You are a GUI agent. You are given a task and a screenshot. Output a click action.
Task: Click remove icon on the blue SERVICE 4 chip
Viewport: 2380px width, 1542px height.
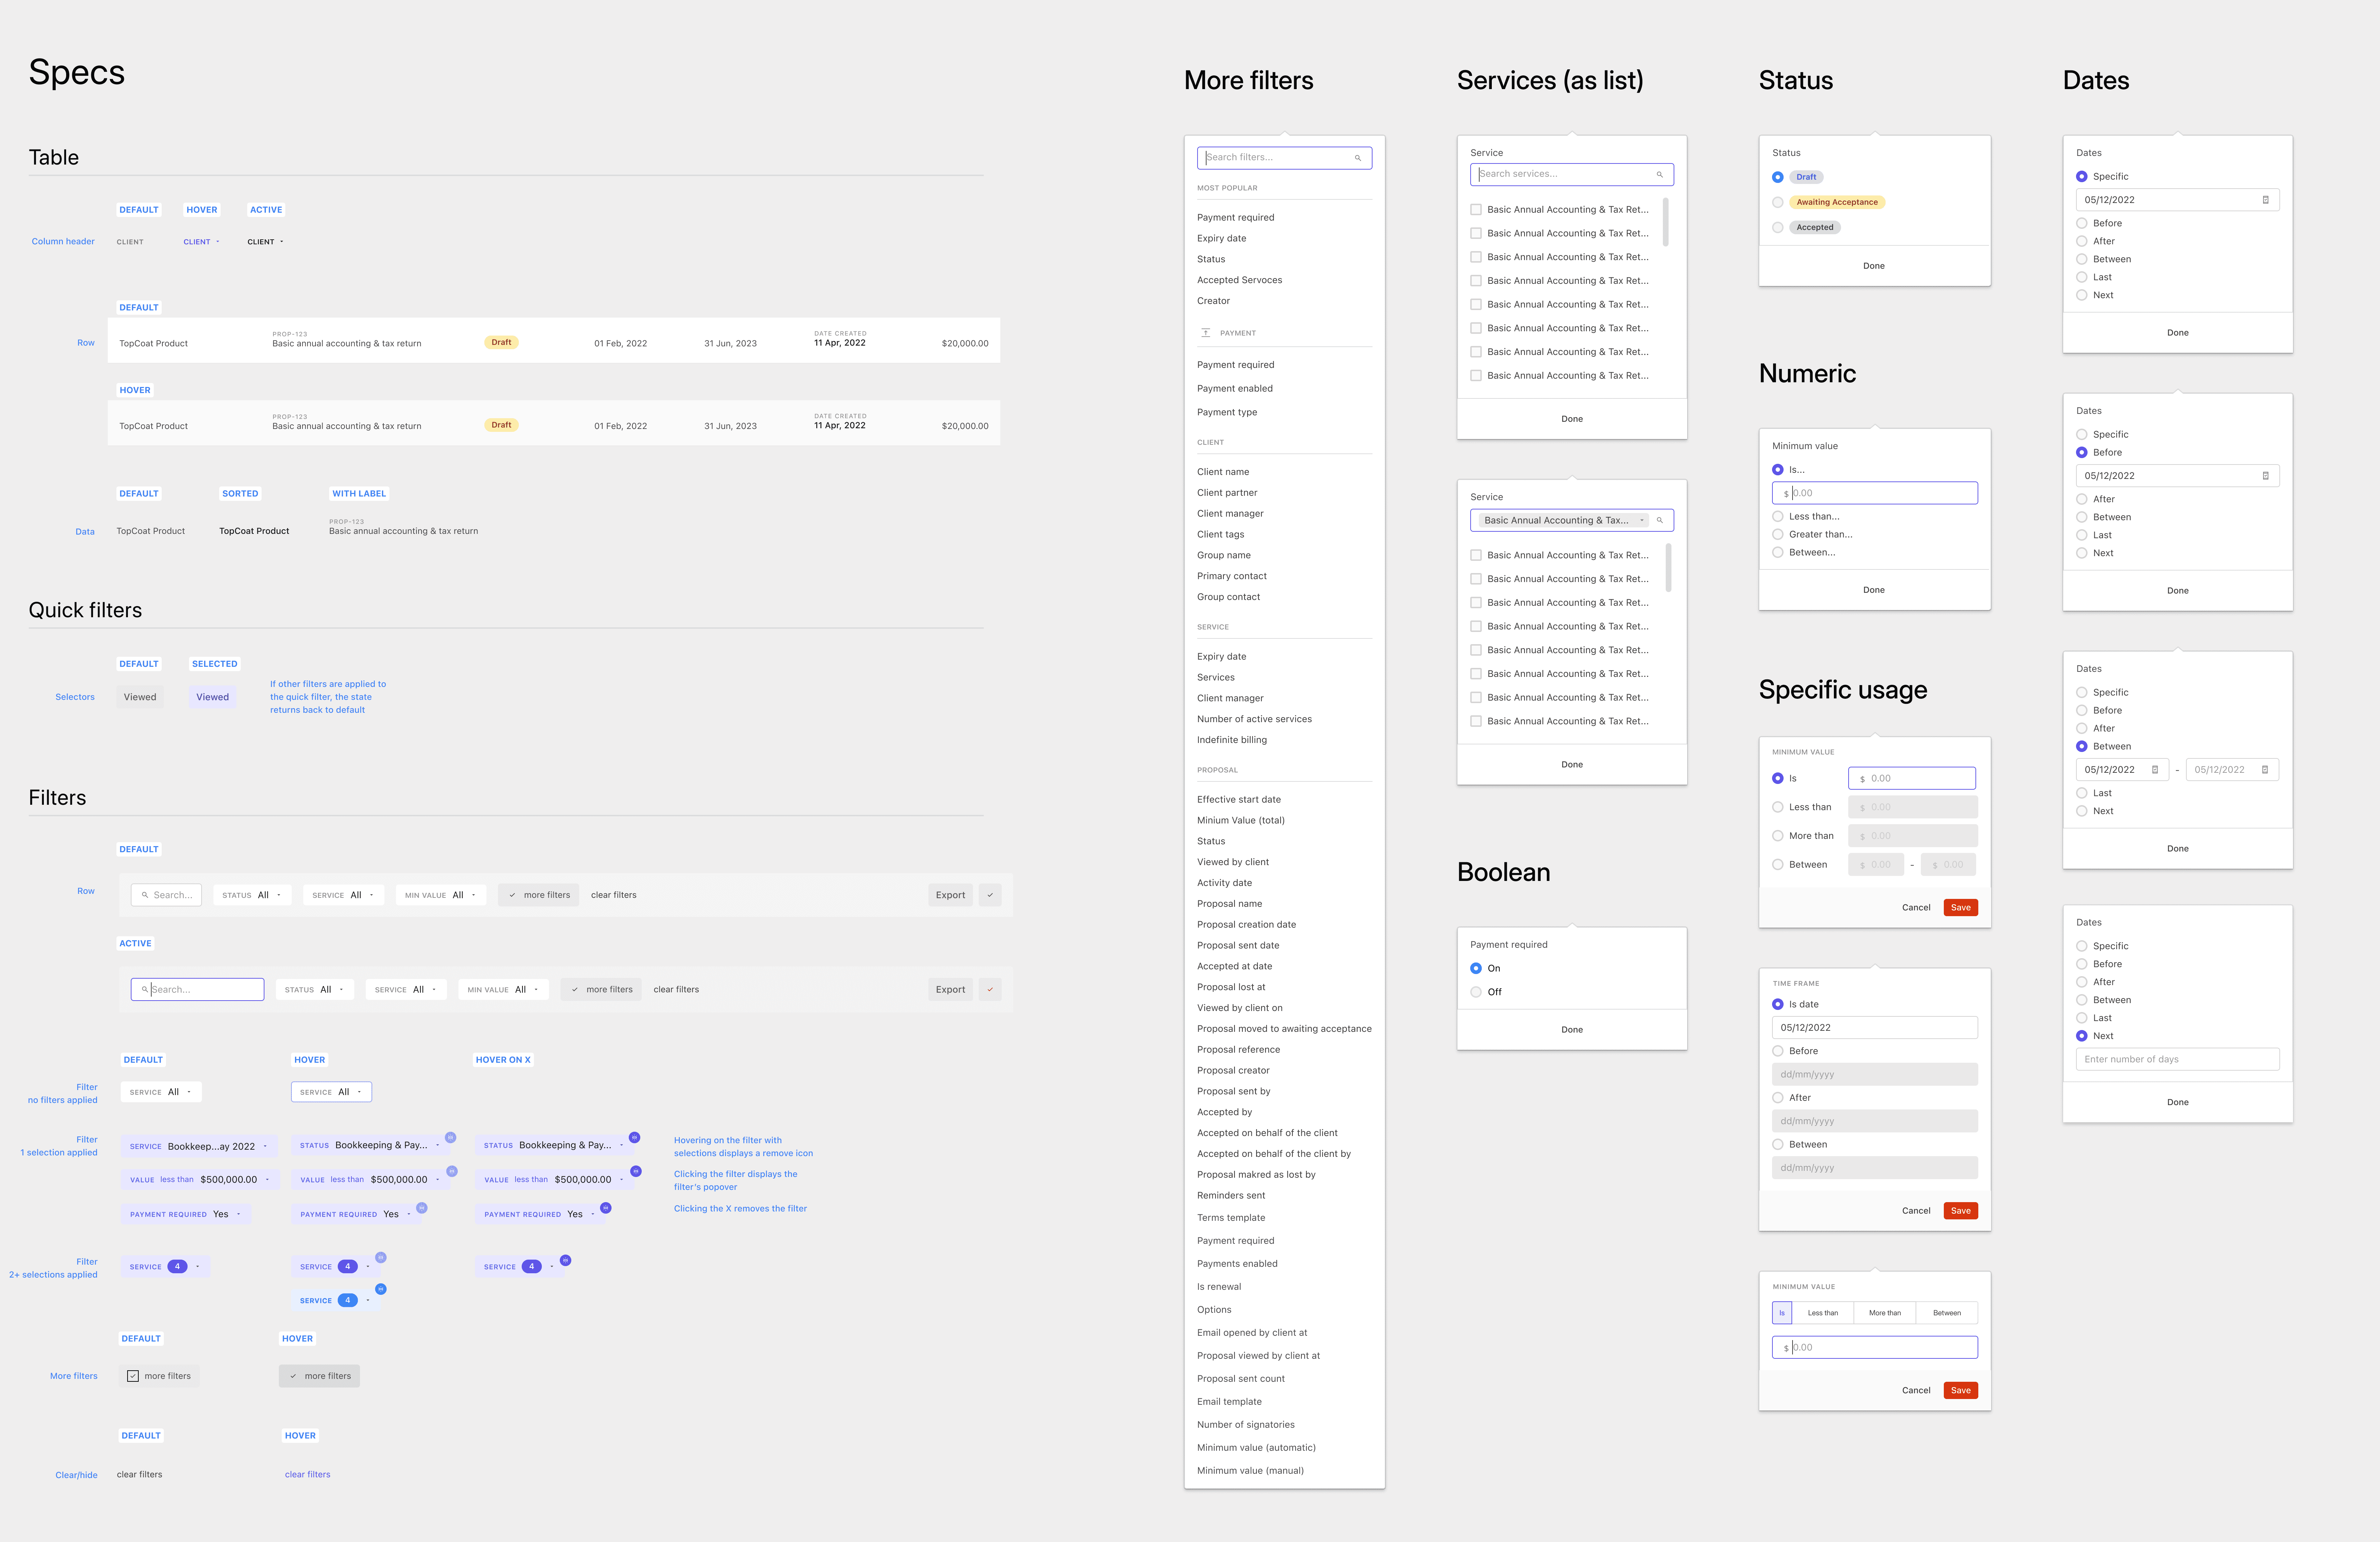(x=380, y=1289)
